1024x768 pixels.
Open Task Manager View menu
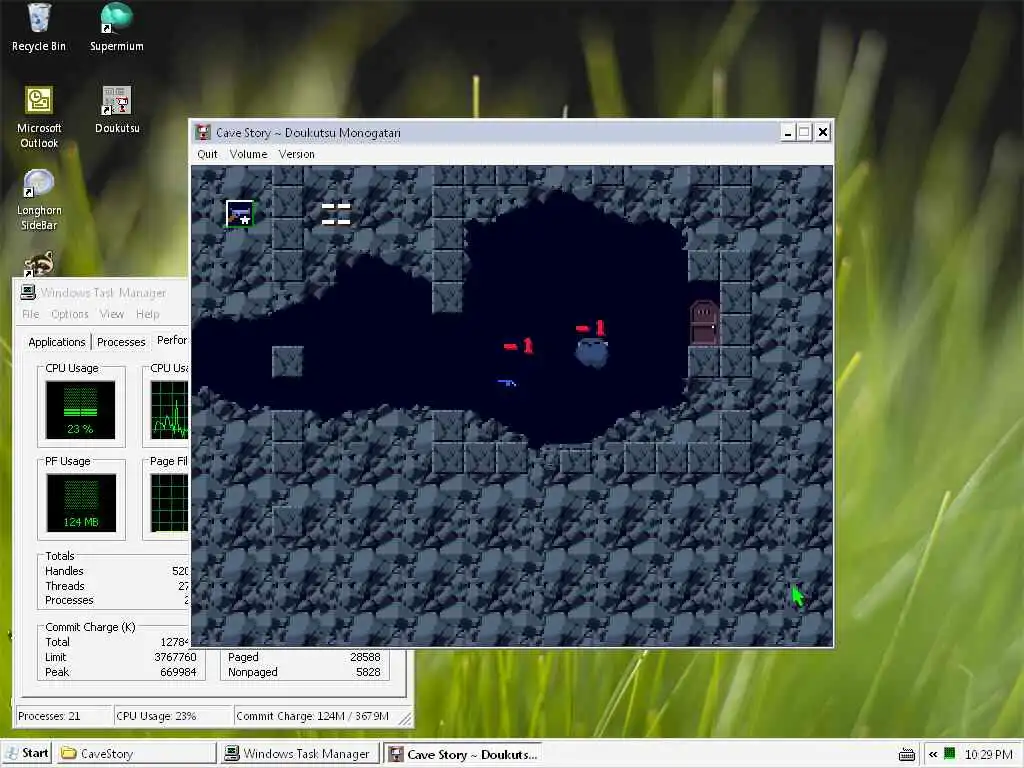112,314
